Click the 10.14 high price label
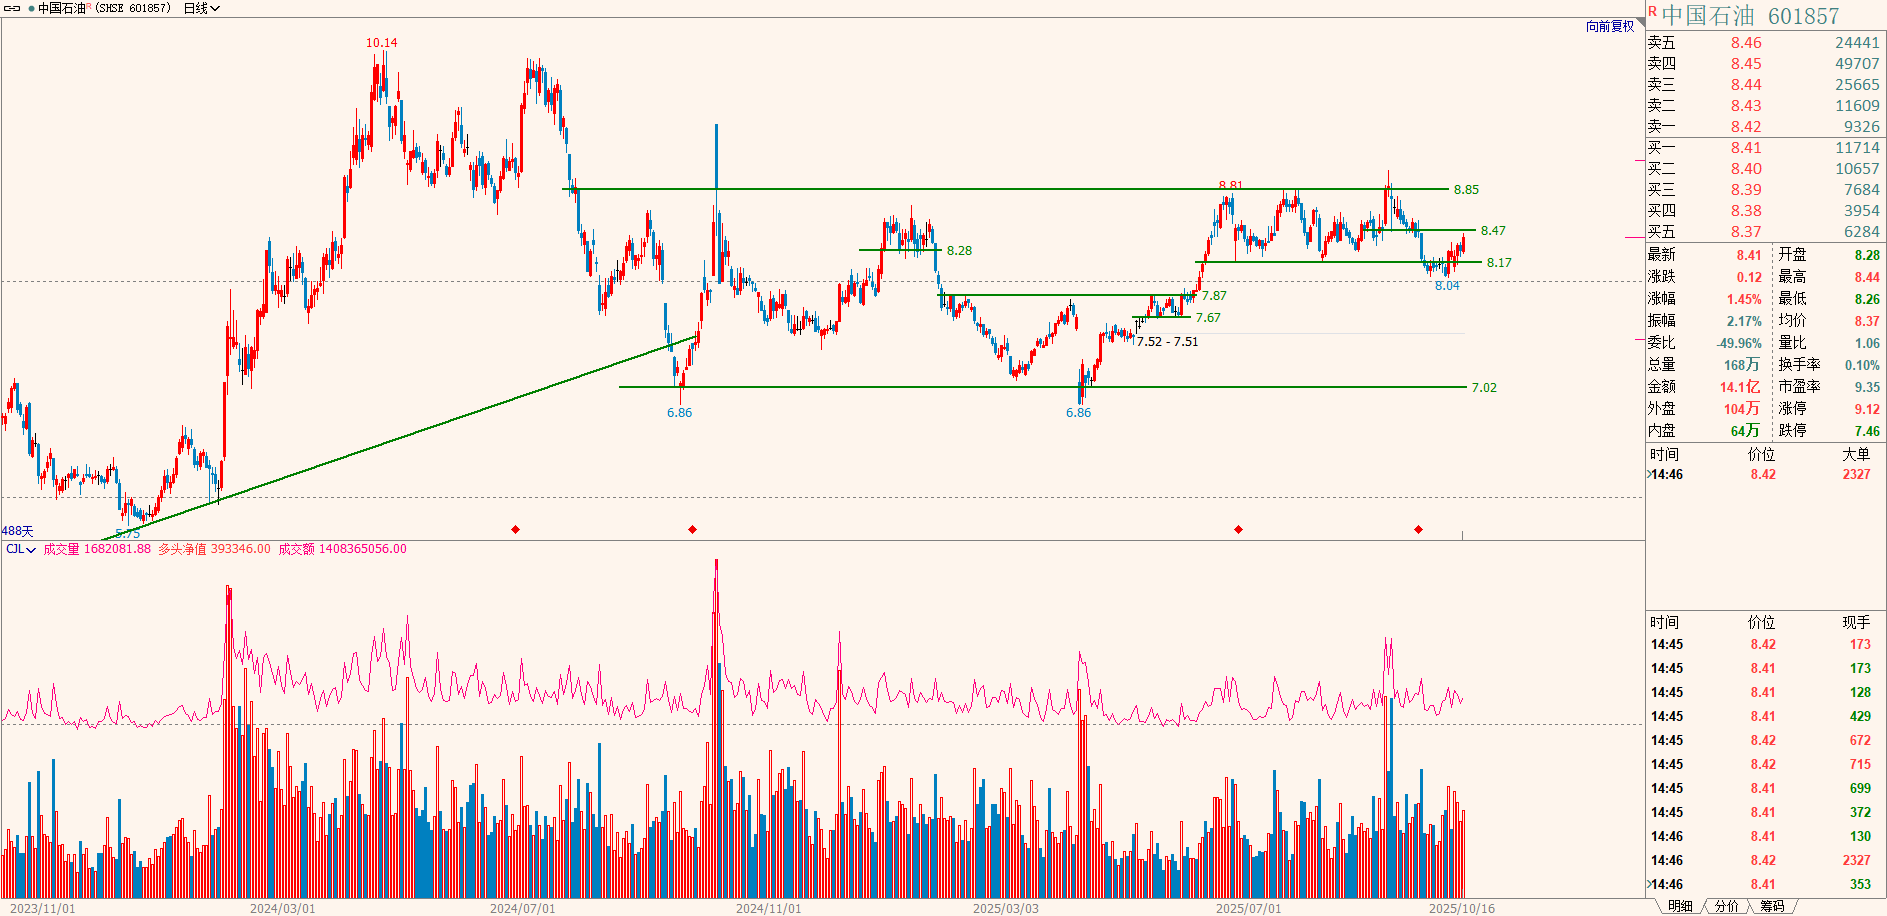Screen dimensions: 1887x916 coord(381,43)
